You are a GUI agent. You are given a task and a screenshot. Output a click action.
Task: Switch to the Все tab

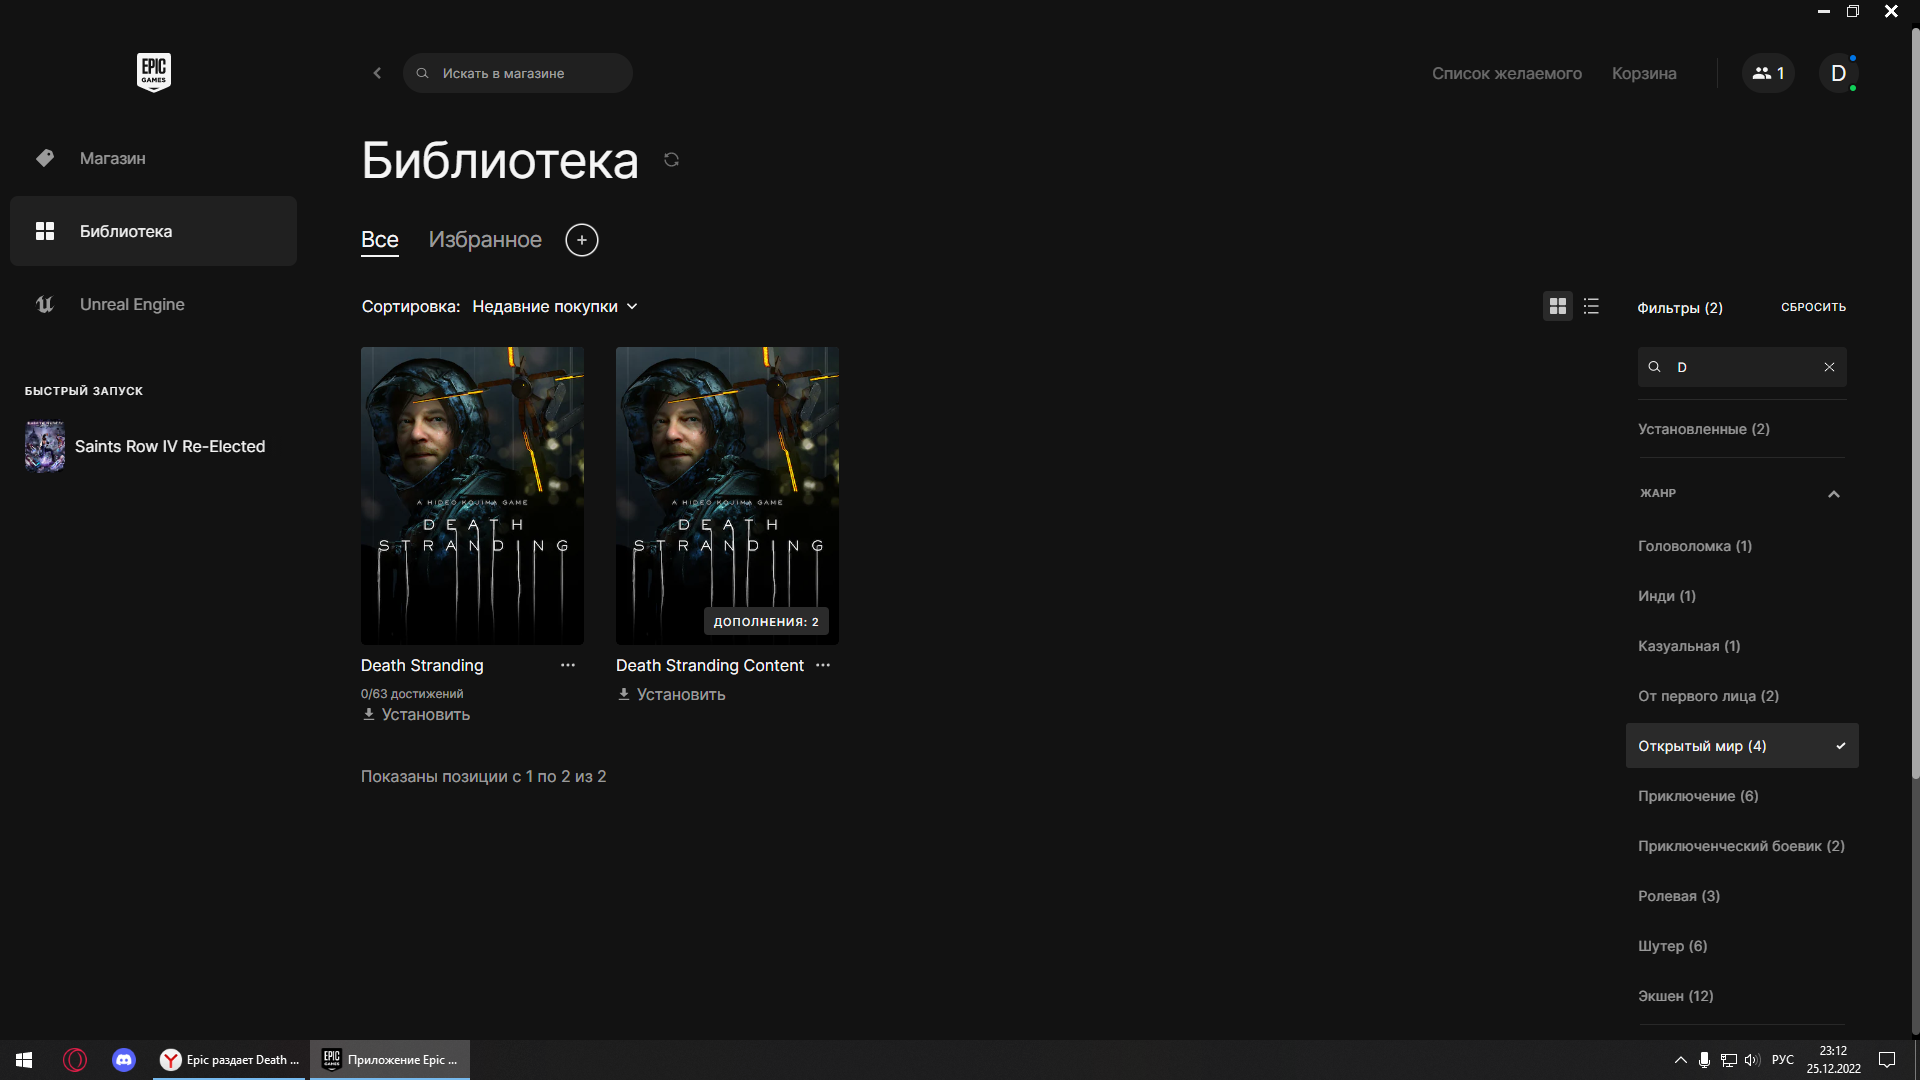[380, 240]
